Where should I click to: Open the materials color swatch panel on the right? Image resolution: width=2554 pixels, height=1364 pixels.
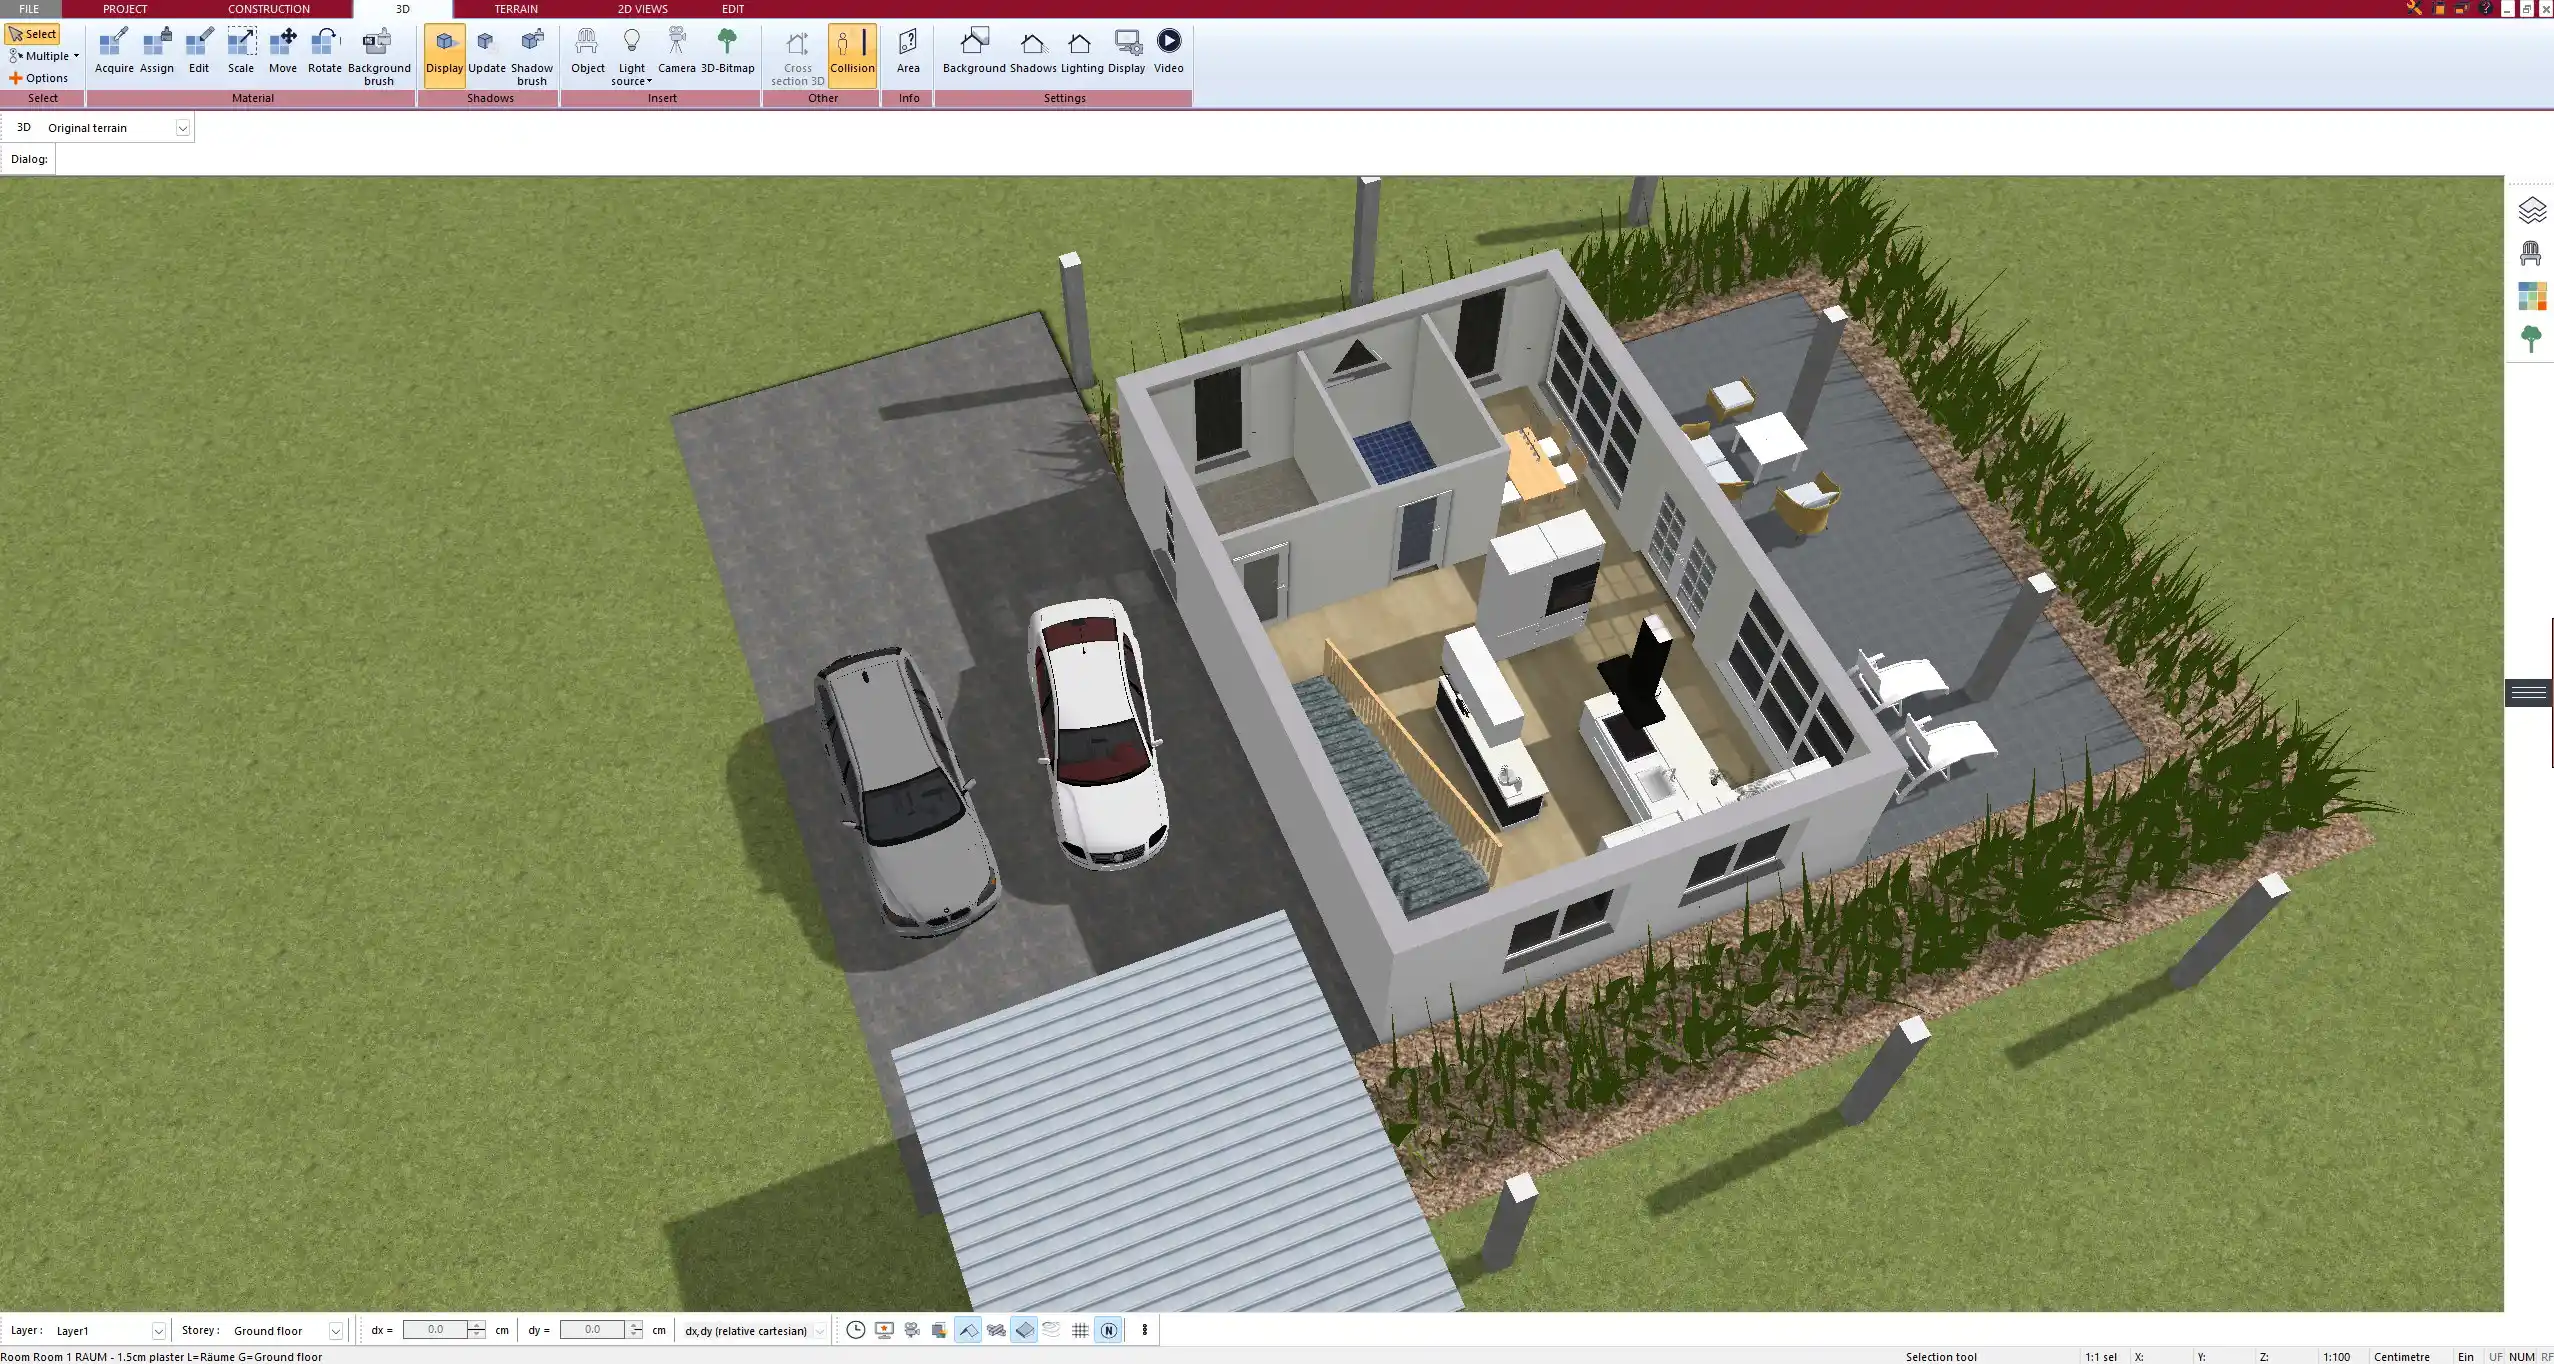tap(2532, 295)
